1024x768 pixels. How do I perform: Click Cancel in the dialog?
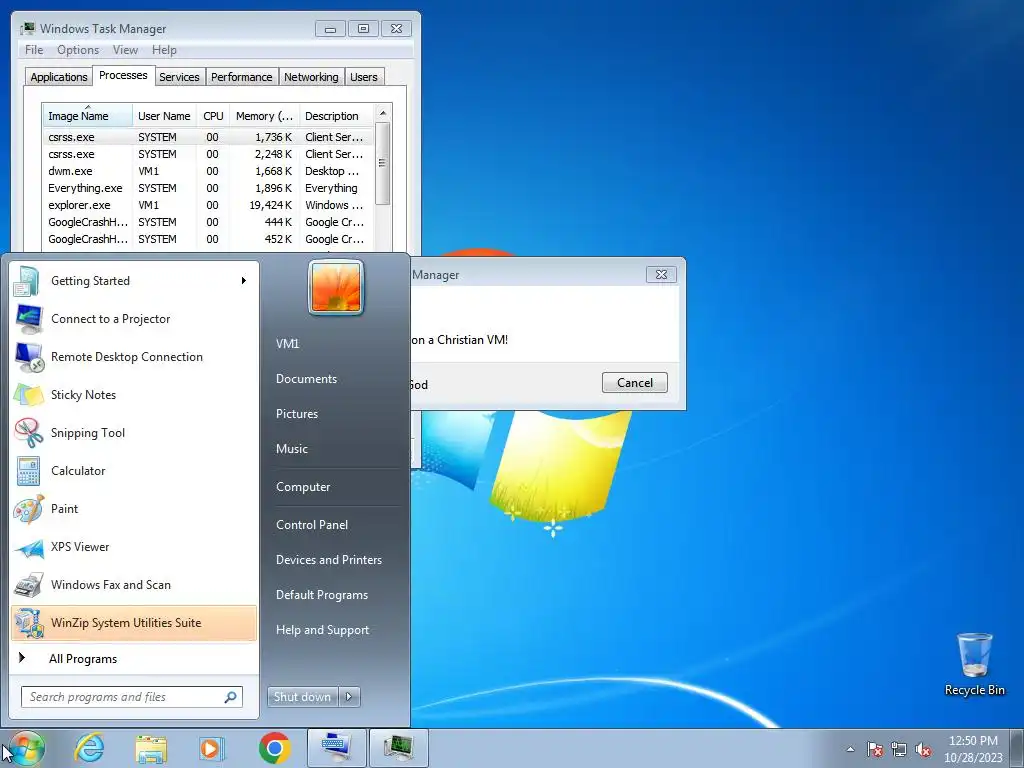tap(635, 383)
